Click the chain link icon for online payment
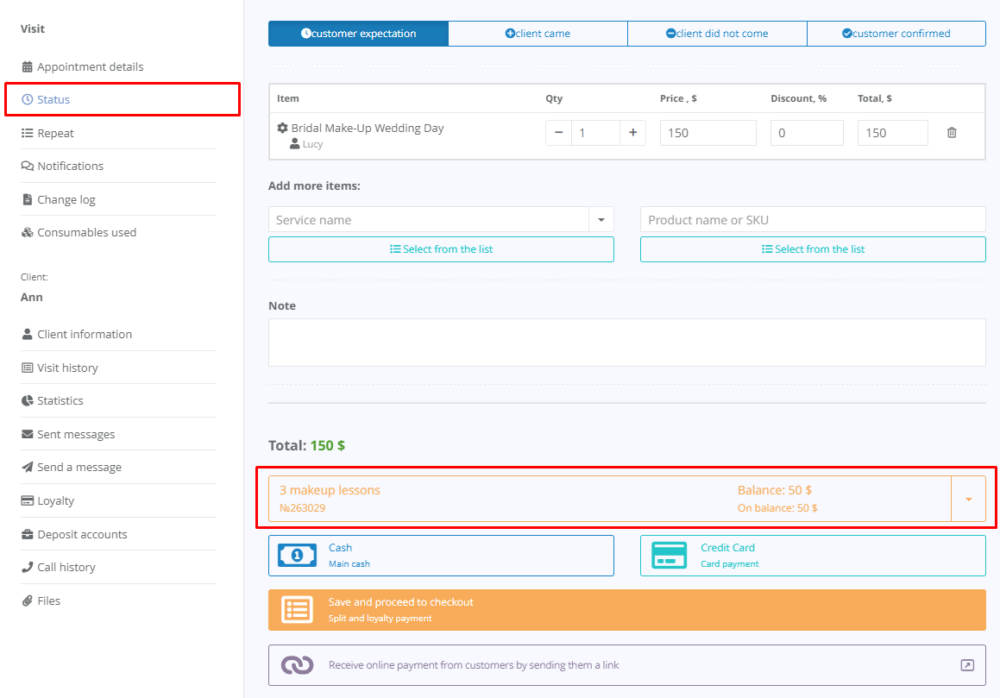Image resolution: width=1000 pixels, height=698 pixels. pos(297,665)
